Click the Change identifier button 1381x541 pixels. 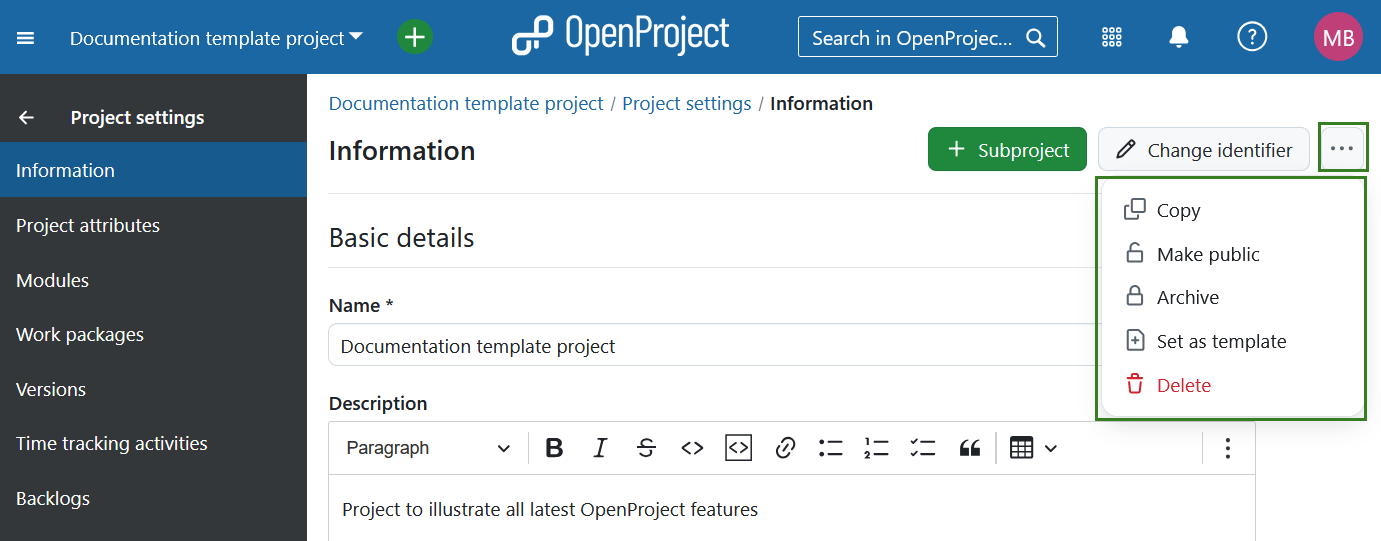click(x=1204, y=149)
